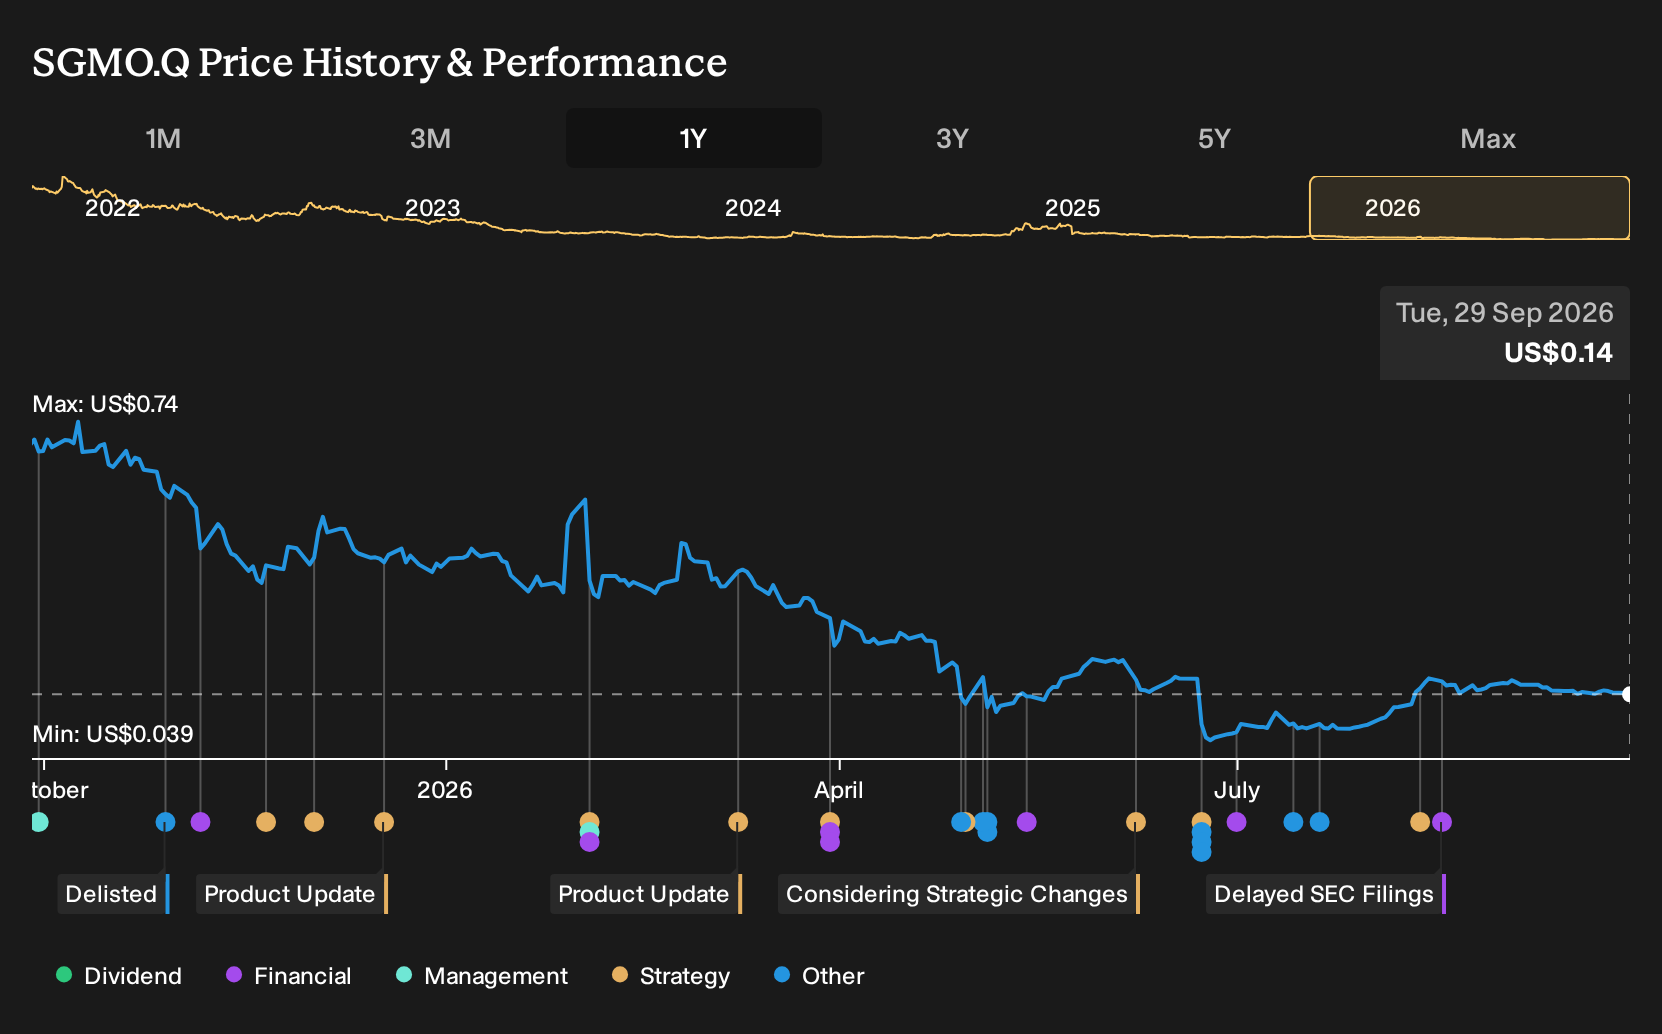The height and width of the screenshot is (1034, 1662).
Task: Open the Delisted event label
Action: coord(113,894)
